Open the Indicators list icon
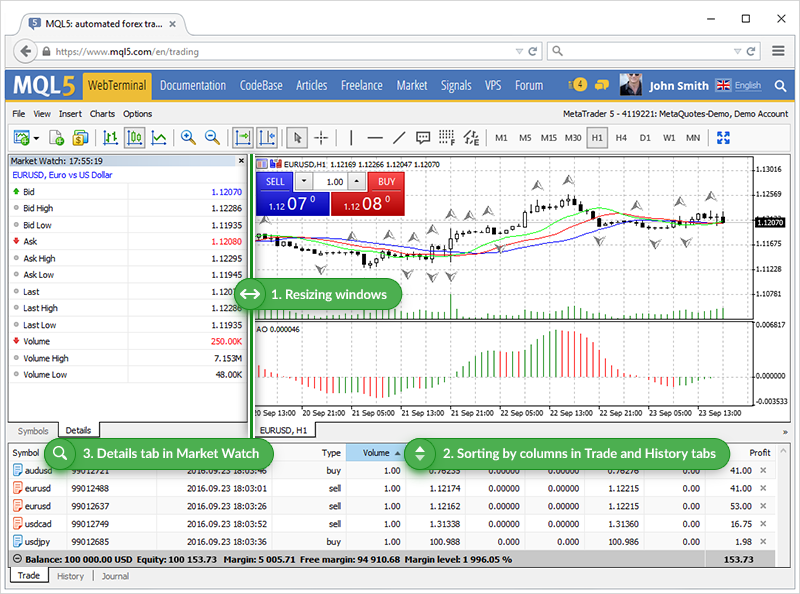The height and width of the screenshot is (594, 800). pyautogui.click(x=446, y=138)
